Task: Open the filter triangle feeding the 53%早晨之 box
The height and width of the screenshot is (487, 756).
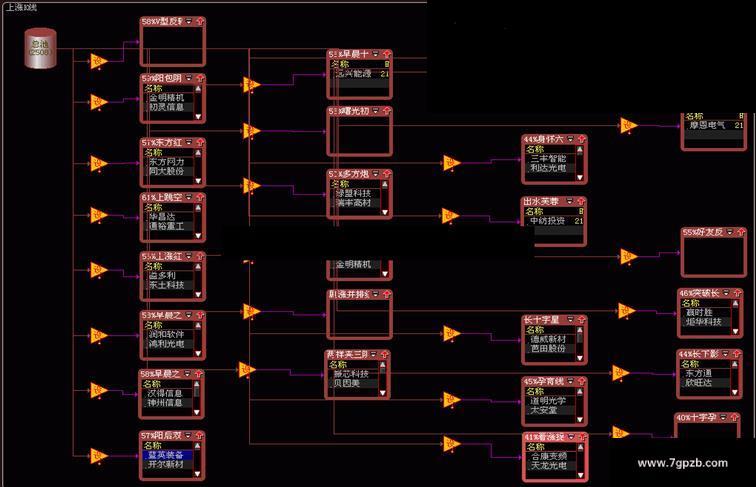Action: pyautogui.click(x=99, y=335)
